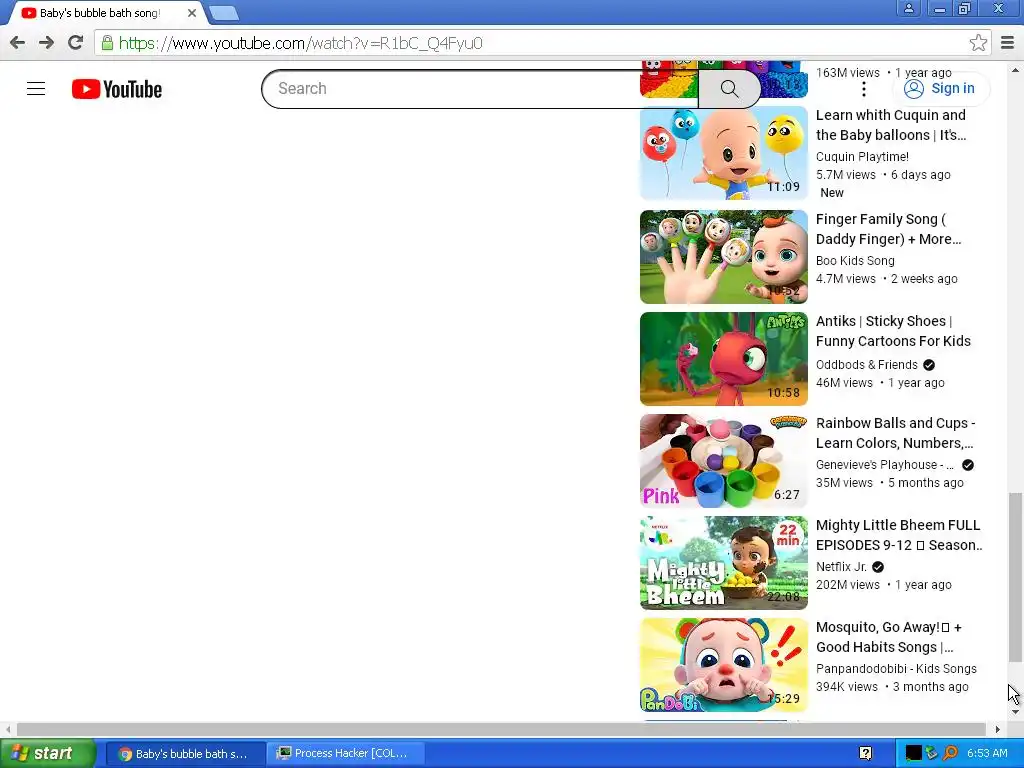This screenshot has width=1024, height=768.
Task: Click the vertical scrollbar thumb
Action: click(x=1015, y=577)
